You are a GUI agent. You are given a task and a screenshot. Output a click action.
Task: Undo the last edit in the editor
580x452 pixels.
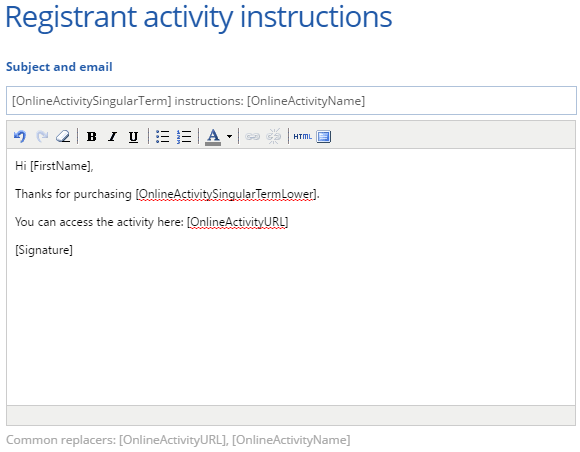point(20,136)
